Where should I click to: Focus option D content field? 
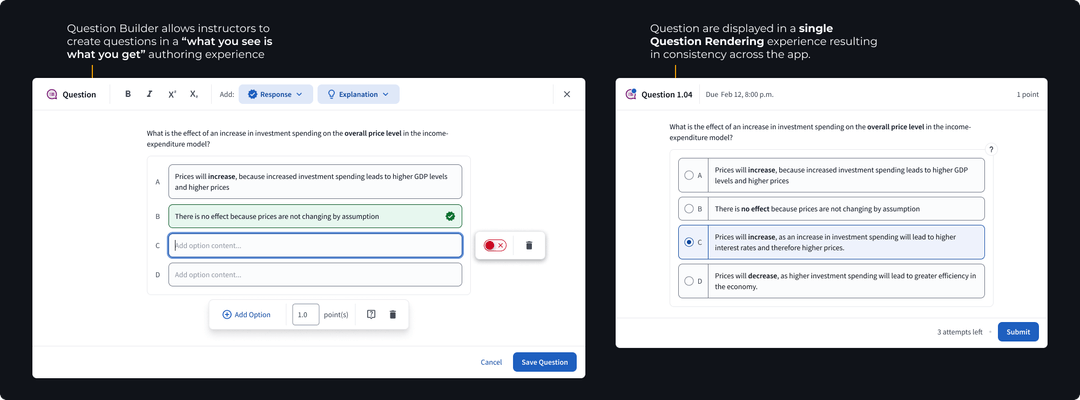tap(315, 275)
